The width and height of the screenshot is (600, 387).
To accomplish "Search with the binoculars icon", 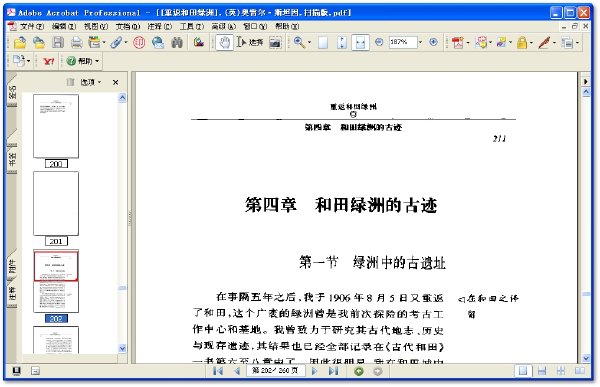I will 177,42.
